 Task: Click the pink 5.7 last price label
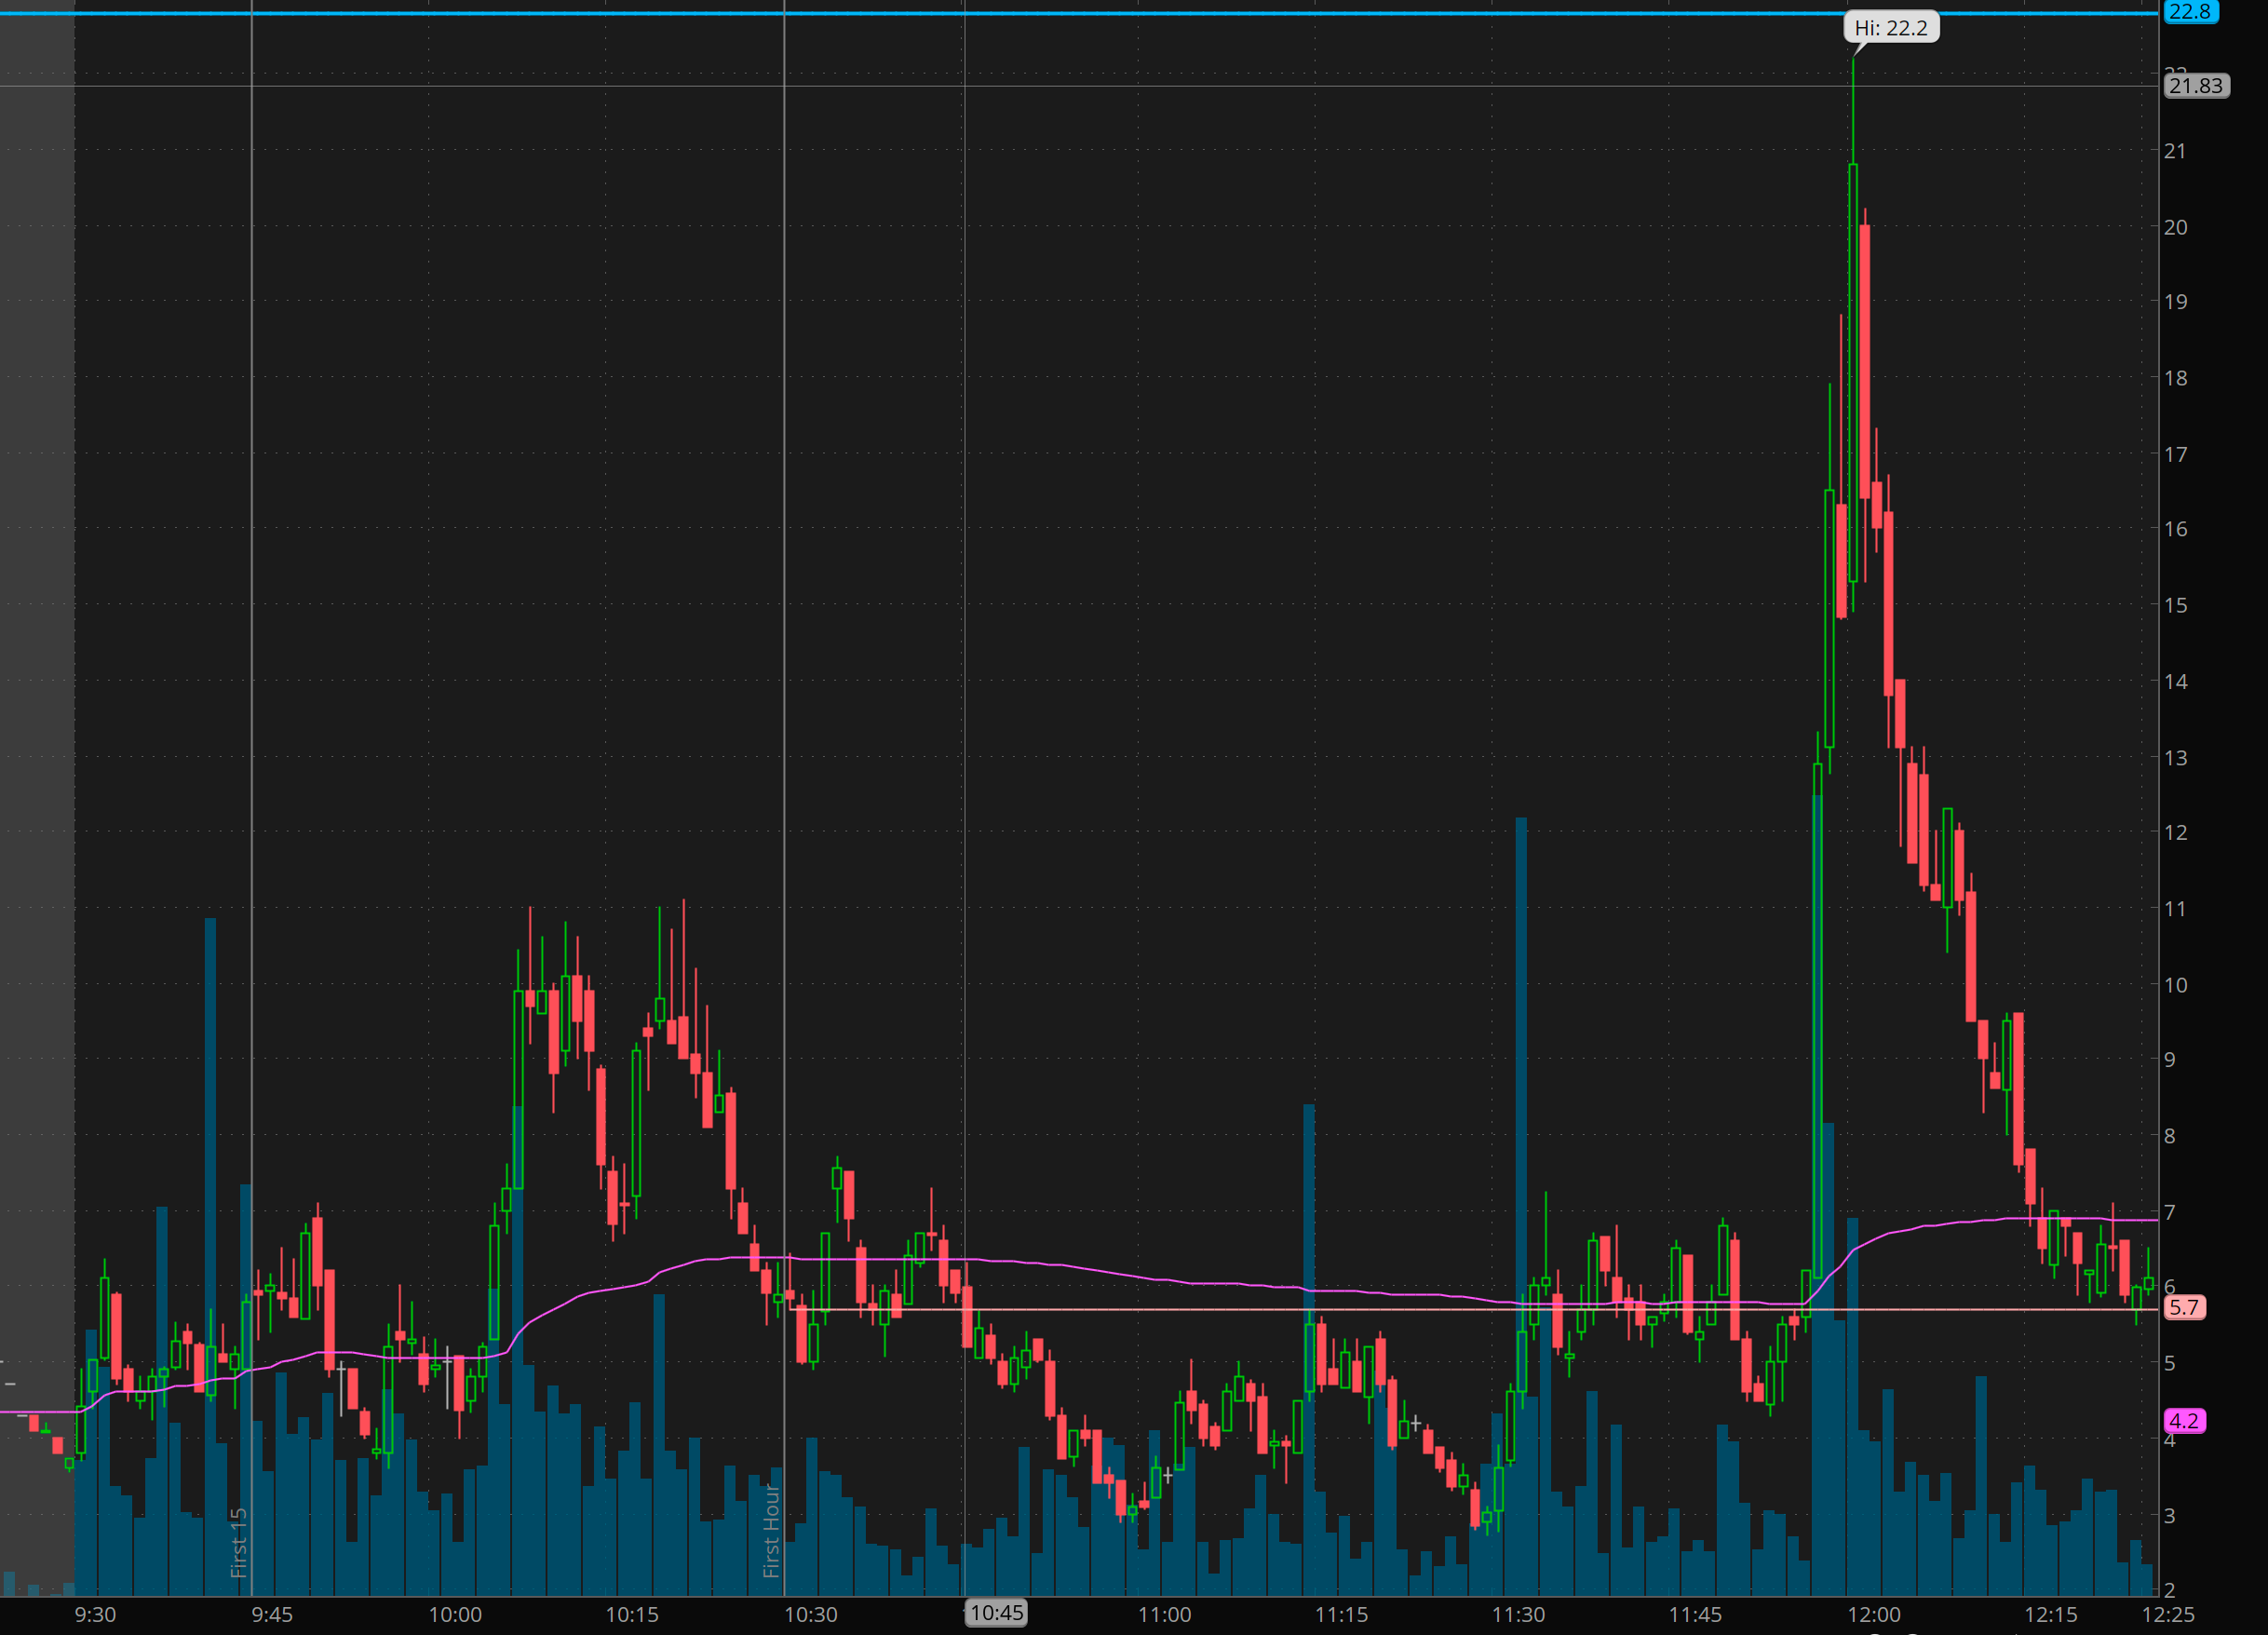(2183, 1307)
